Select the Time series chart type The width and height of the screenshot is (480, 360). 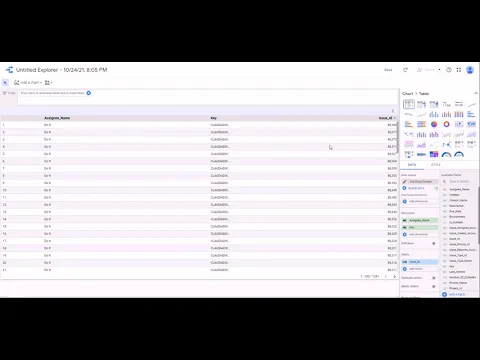pyautogui.click(x=472, y=104)
